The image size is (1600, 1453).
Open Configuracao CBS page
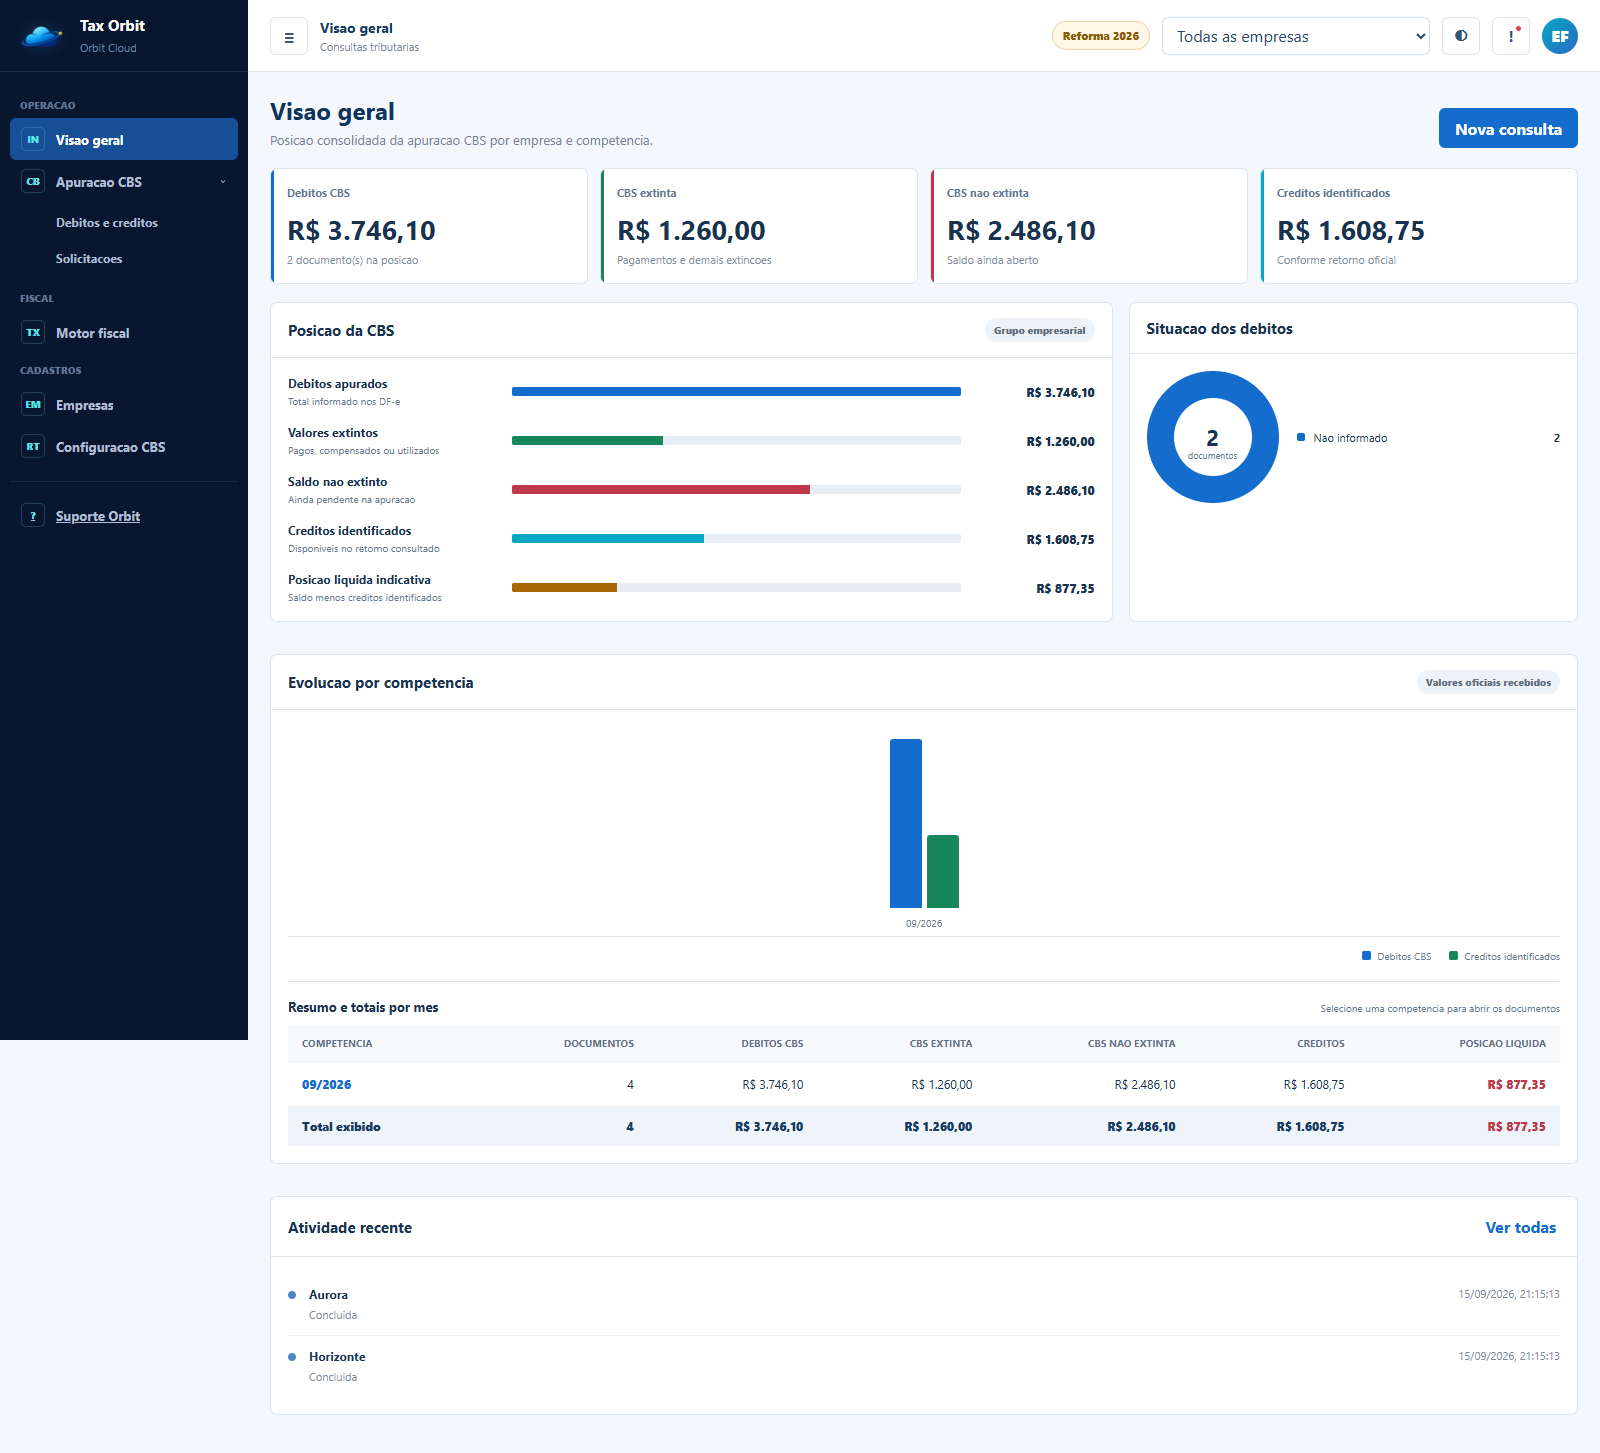(124, 447)
